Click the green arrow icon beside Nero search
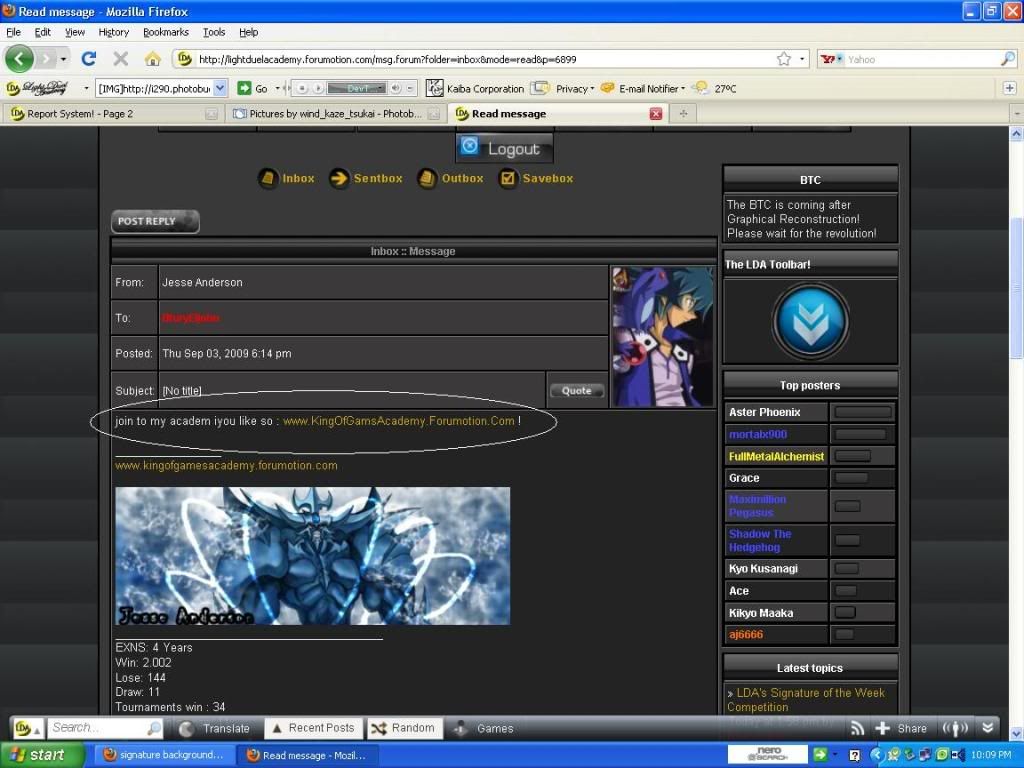The width and height of the screenshot is (1024, 768). click(x=820, y=755)
